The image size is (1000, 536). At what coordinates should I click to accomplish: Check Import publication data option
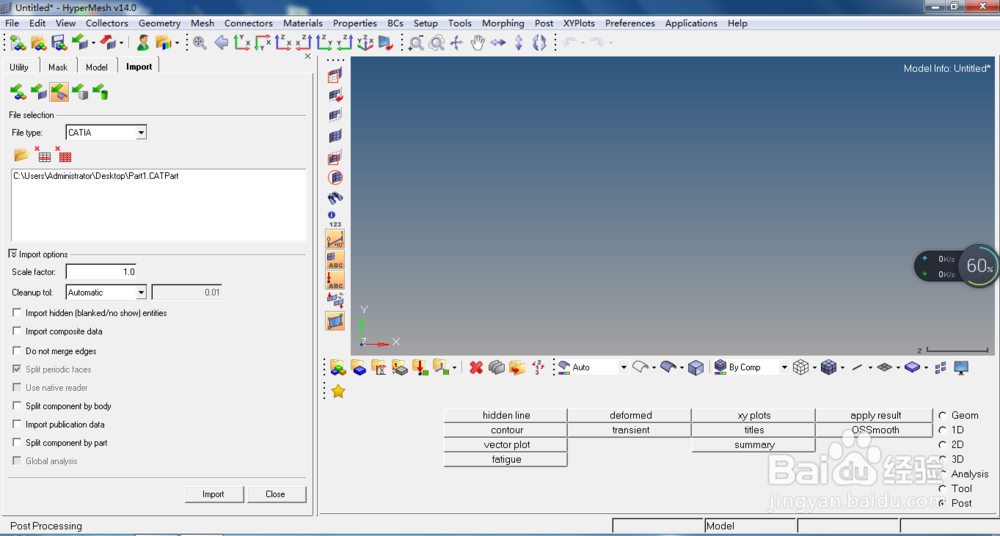coord(17,424)
